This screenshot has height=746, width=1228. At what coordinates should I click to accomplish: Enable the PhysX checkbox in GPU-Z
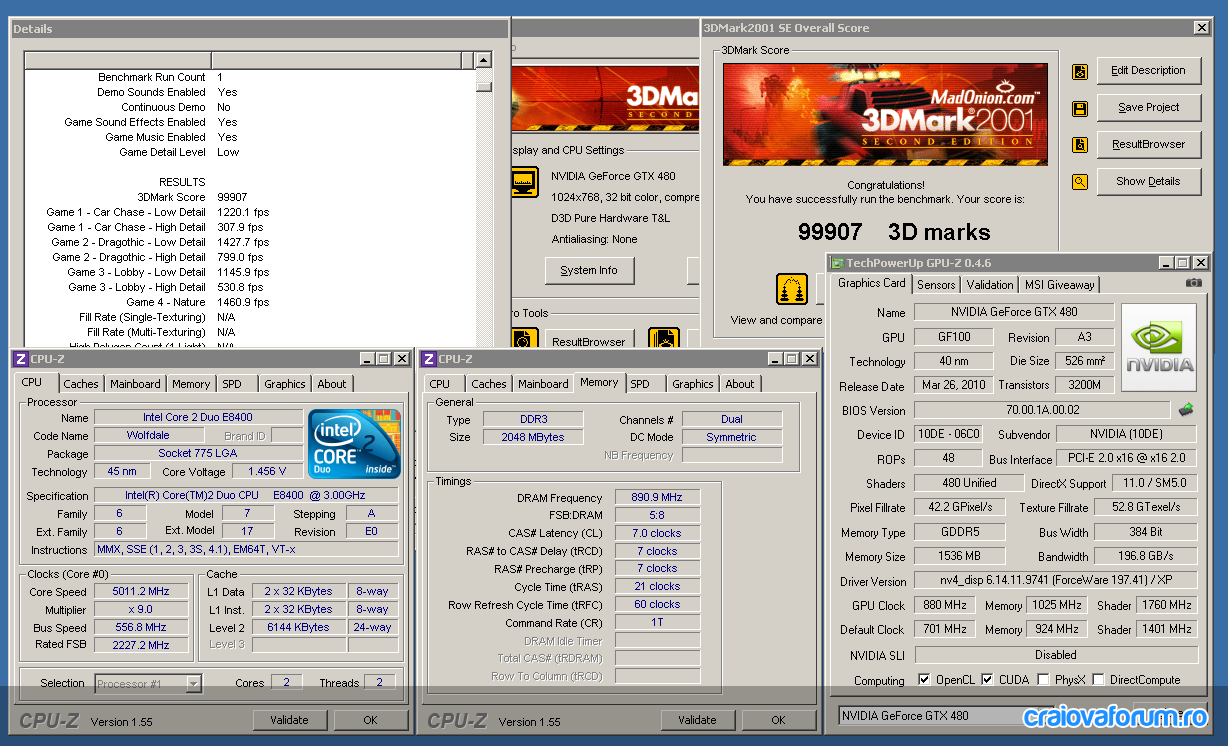tap(1044, 680)
